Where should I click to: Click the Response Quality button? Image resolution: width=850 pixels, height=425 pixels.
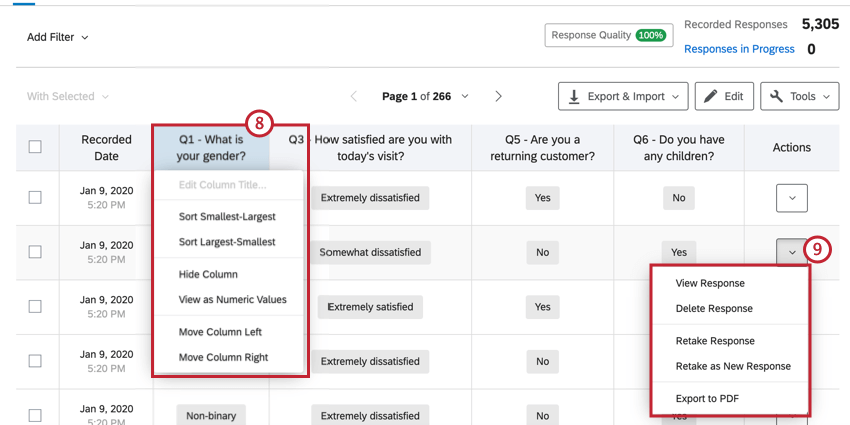(593, 35)
